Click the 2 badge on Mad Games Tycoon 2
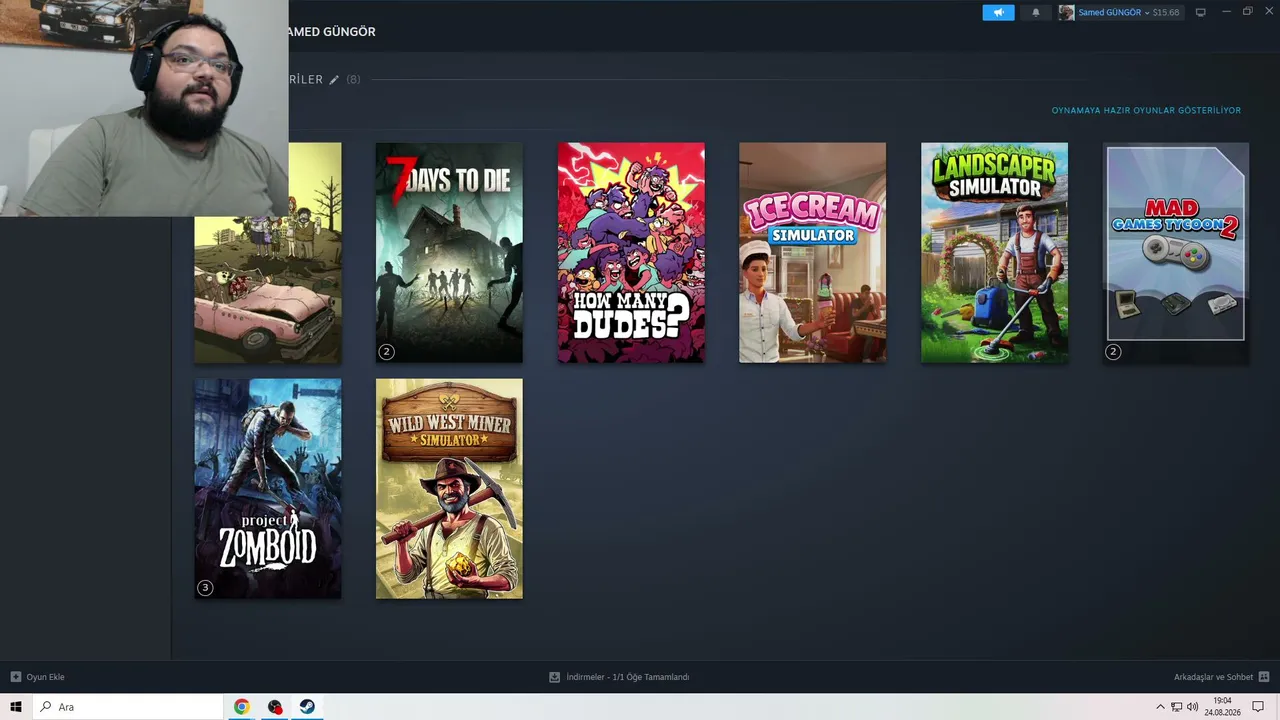Viewport: 1280px width, 720px height. click(x=1113, y=351)
